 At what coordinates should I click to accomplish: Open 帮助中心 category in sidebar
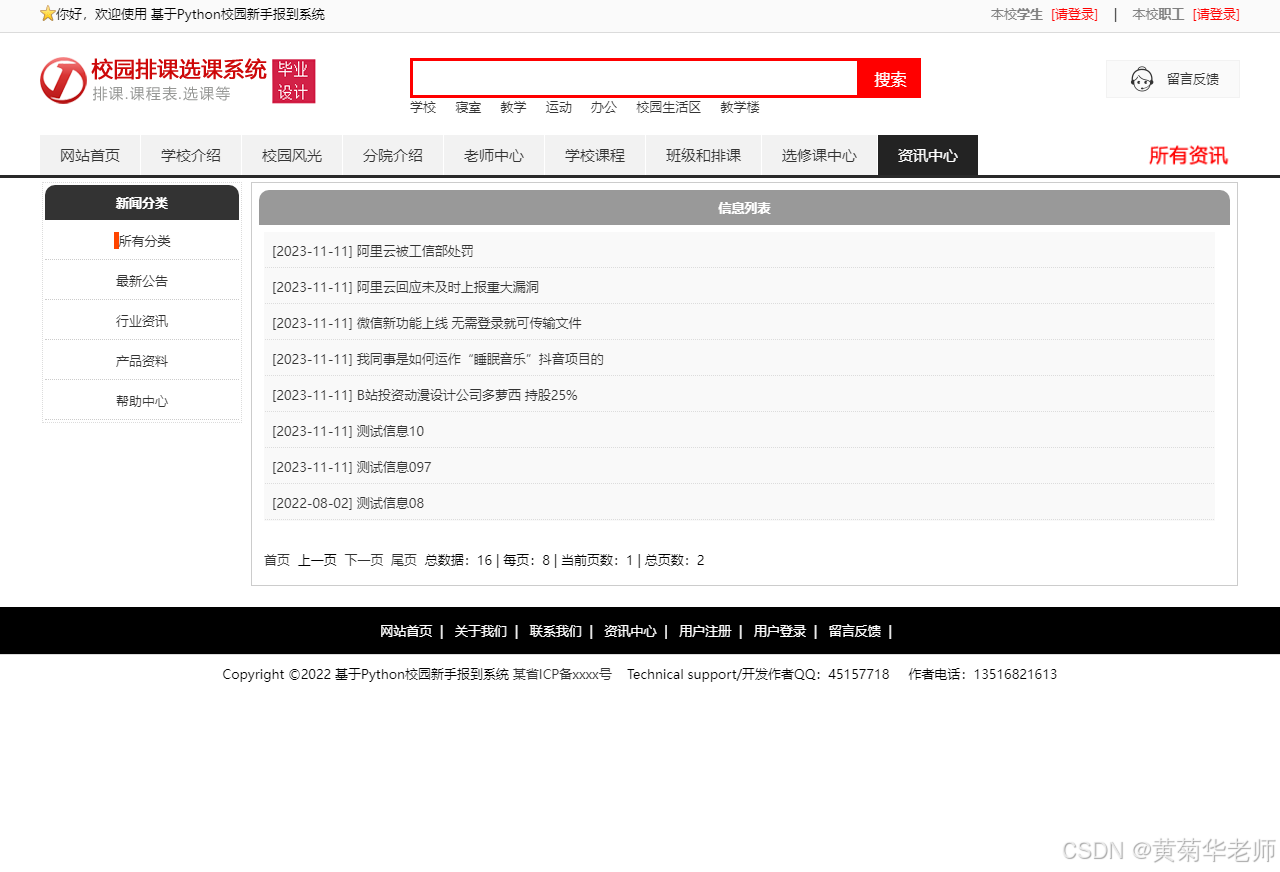[x=142, y=401]
